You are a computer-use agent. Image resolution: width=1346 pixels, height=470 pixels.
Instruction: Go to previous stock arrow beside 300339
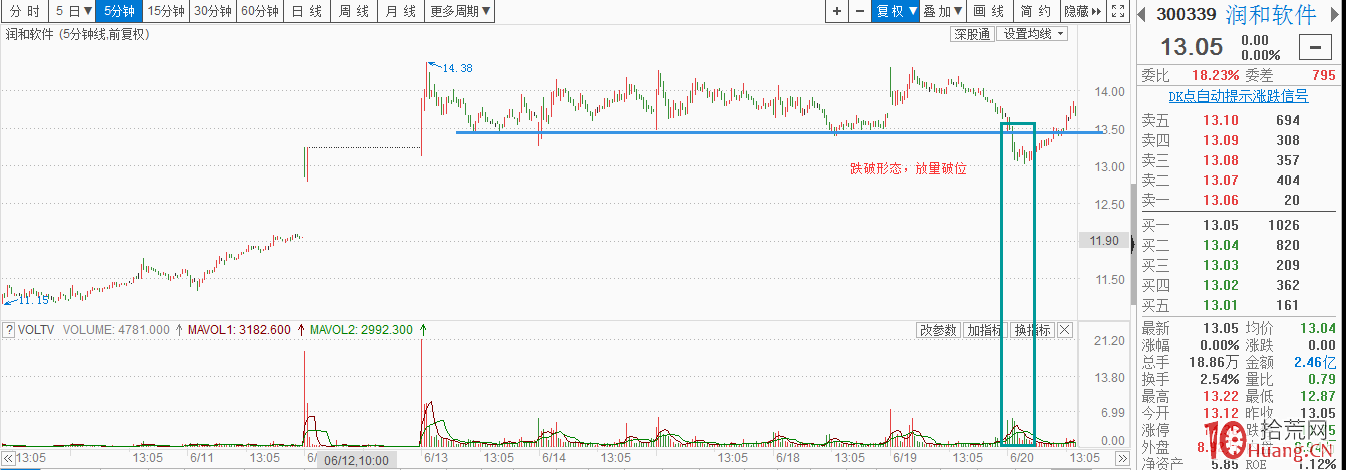(x=1143, y=14)
